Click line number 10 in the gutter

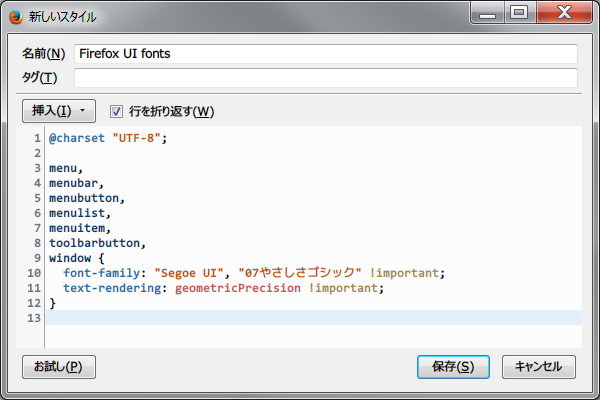pos(34,273)
